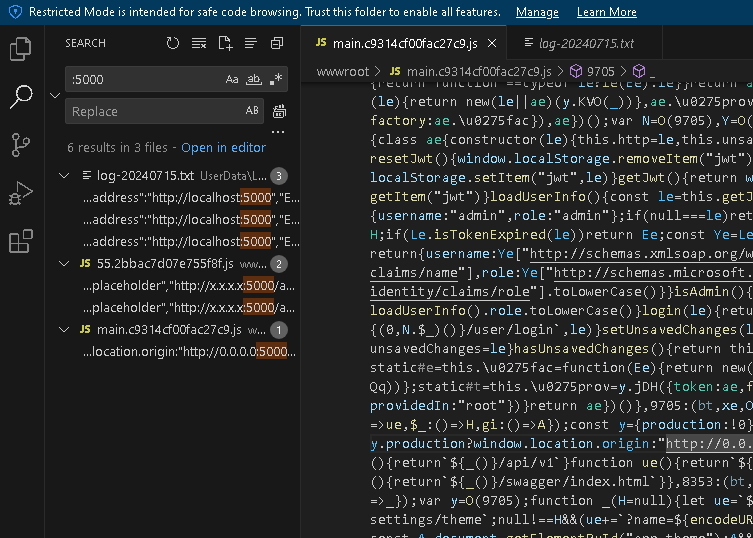Open the Run and Debug view
Image resolution: width=753 pixels, height=538 pixels.
pyautogui.click(x=21, y=193)
